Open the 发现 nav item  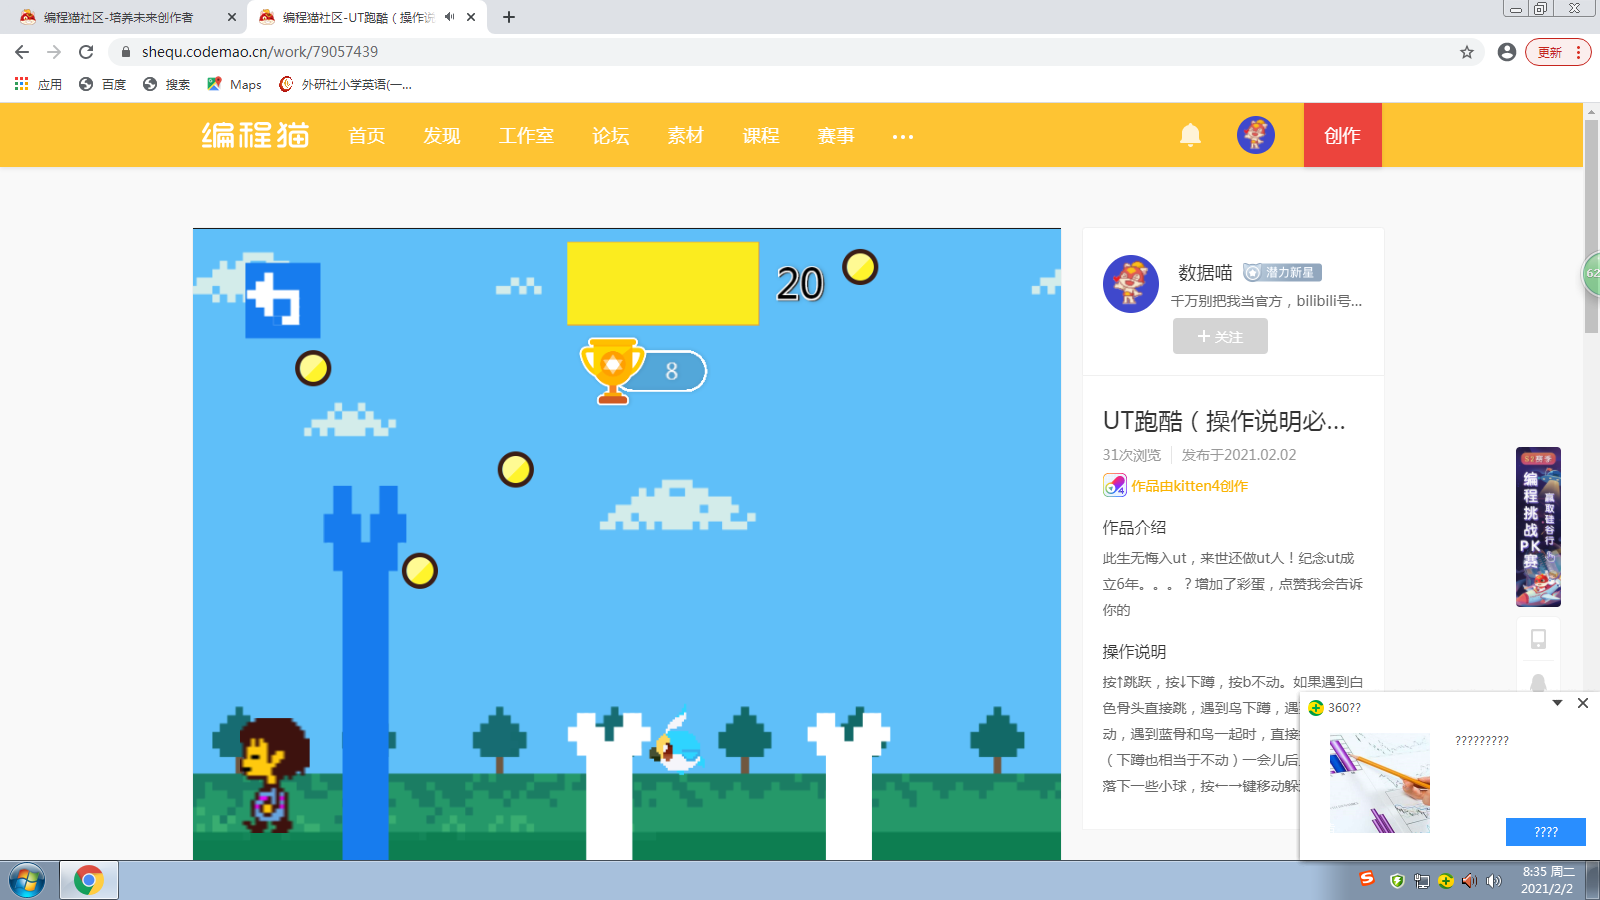click(x=442, y=135)
